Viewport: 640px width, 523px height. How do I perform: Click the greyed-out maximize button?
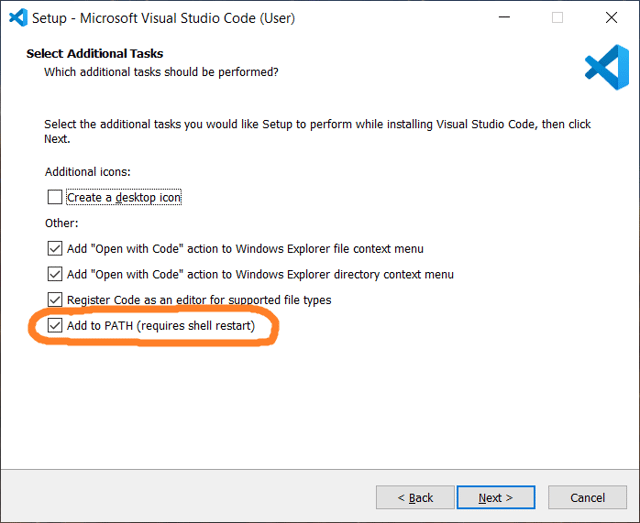coord(558,17)
